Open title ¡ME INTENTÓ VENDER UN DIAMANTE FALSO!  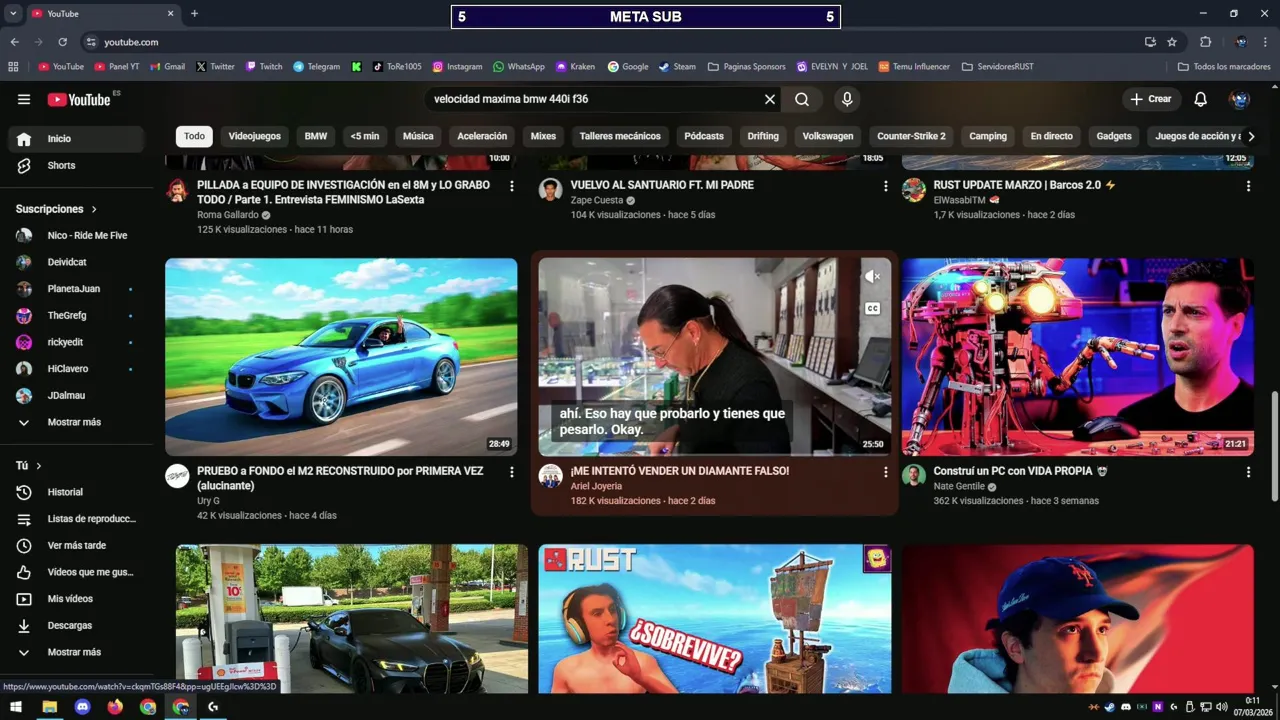pos(680,471)
